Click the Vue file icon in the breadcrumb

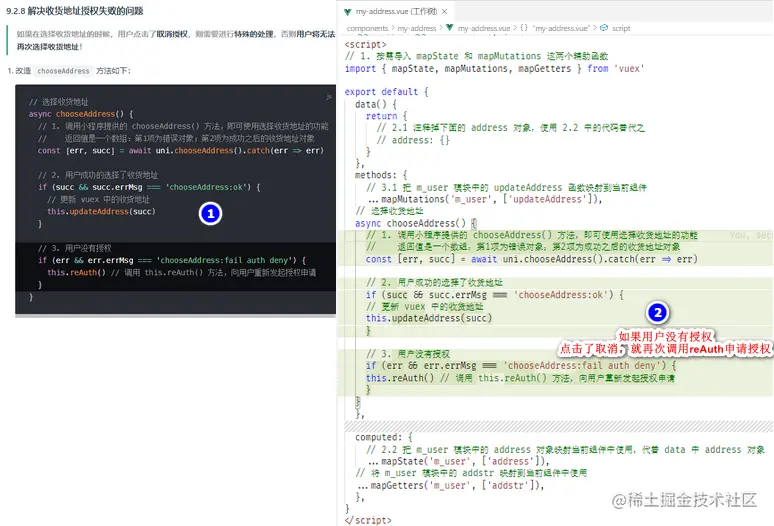(450, 28)
